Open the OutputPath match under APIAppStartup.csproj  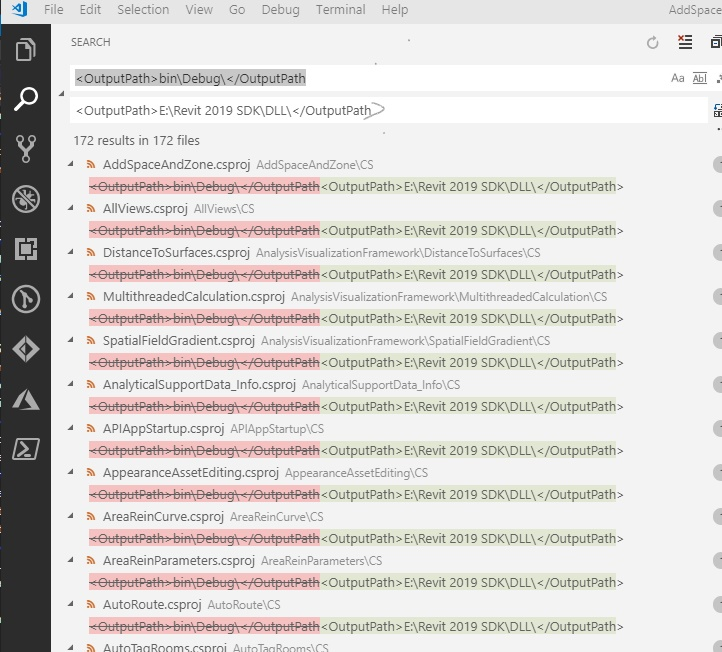(356, 450)
